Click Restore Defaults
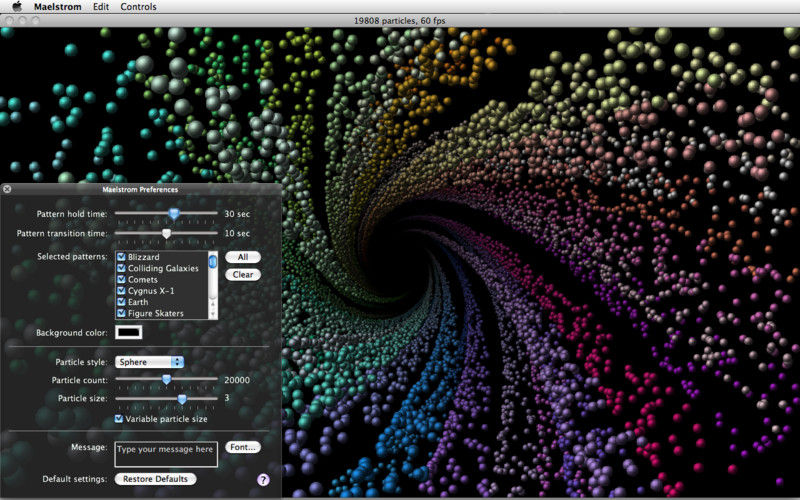Image resolution: width=800 pixels, height=500 pixels. pos(155,479)
